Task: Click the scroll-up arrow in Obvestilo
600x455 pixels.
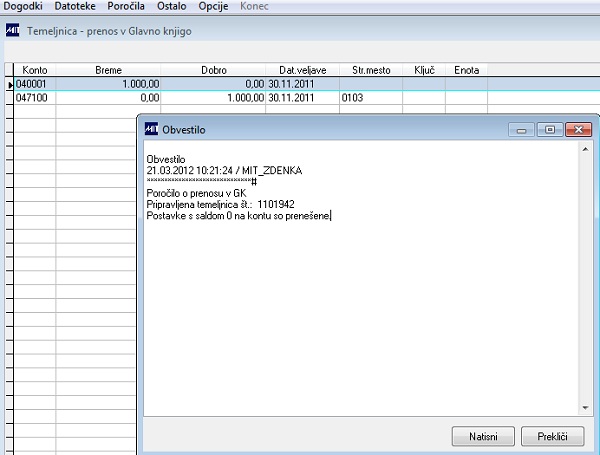Action: (x=585, y=149)
